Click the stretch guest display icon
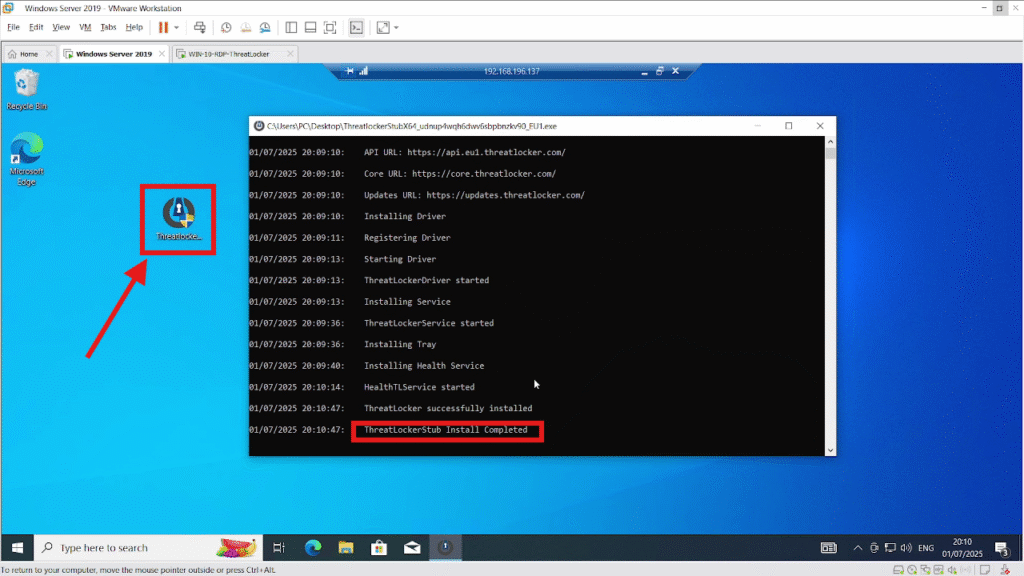The height and width of the screenshot is (576, 1024). [383, 27]
